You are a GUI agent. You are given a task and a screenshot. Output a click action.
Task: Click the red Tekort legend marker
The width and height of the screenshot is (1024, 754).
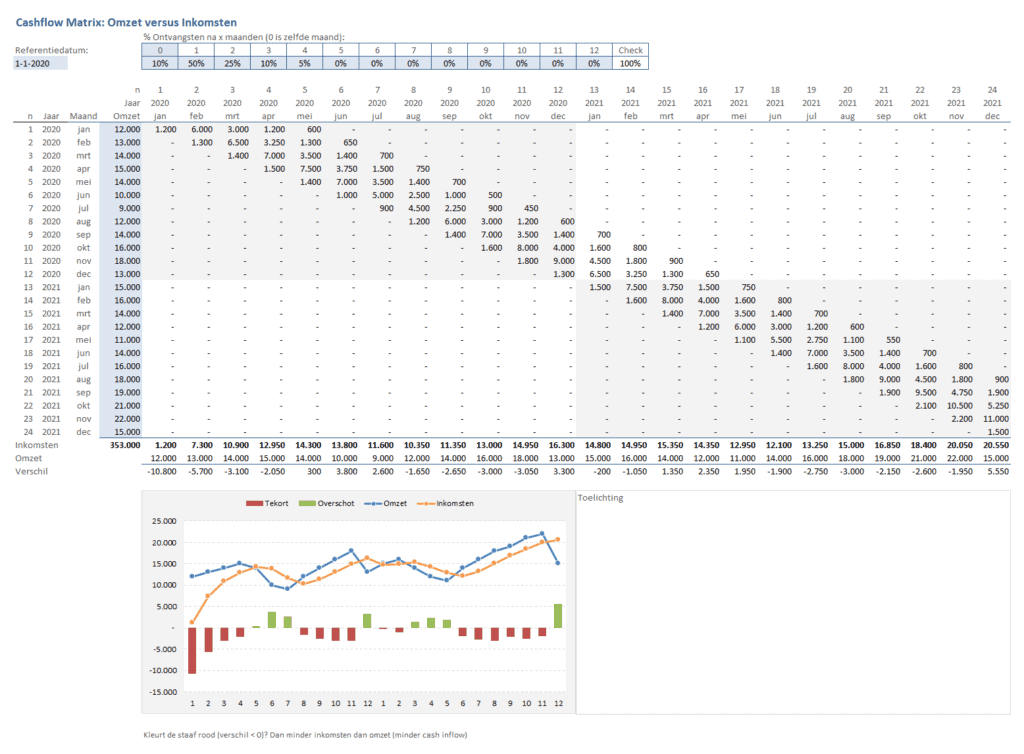pos(252,503)
